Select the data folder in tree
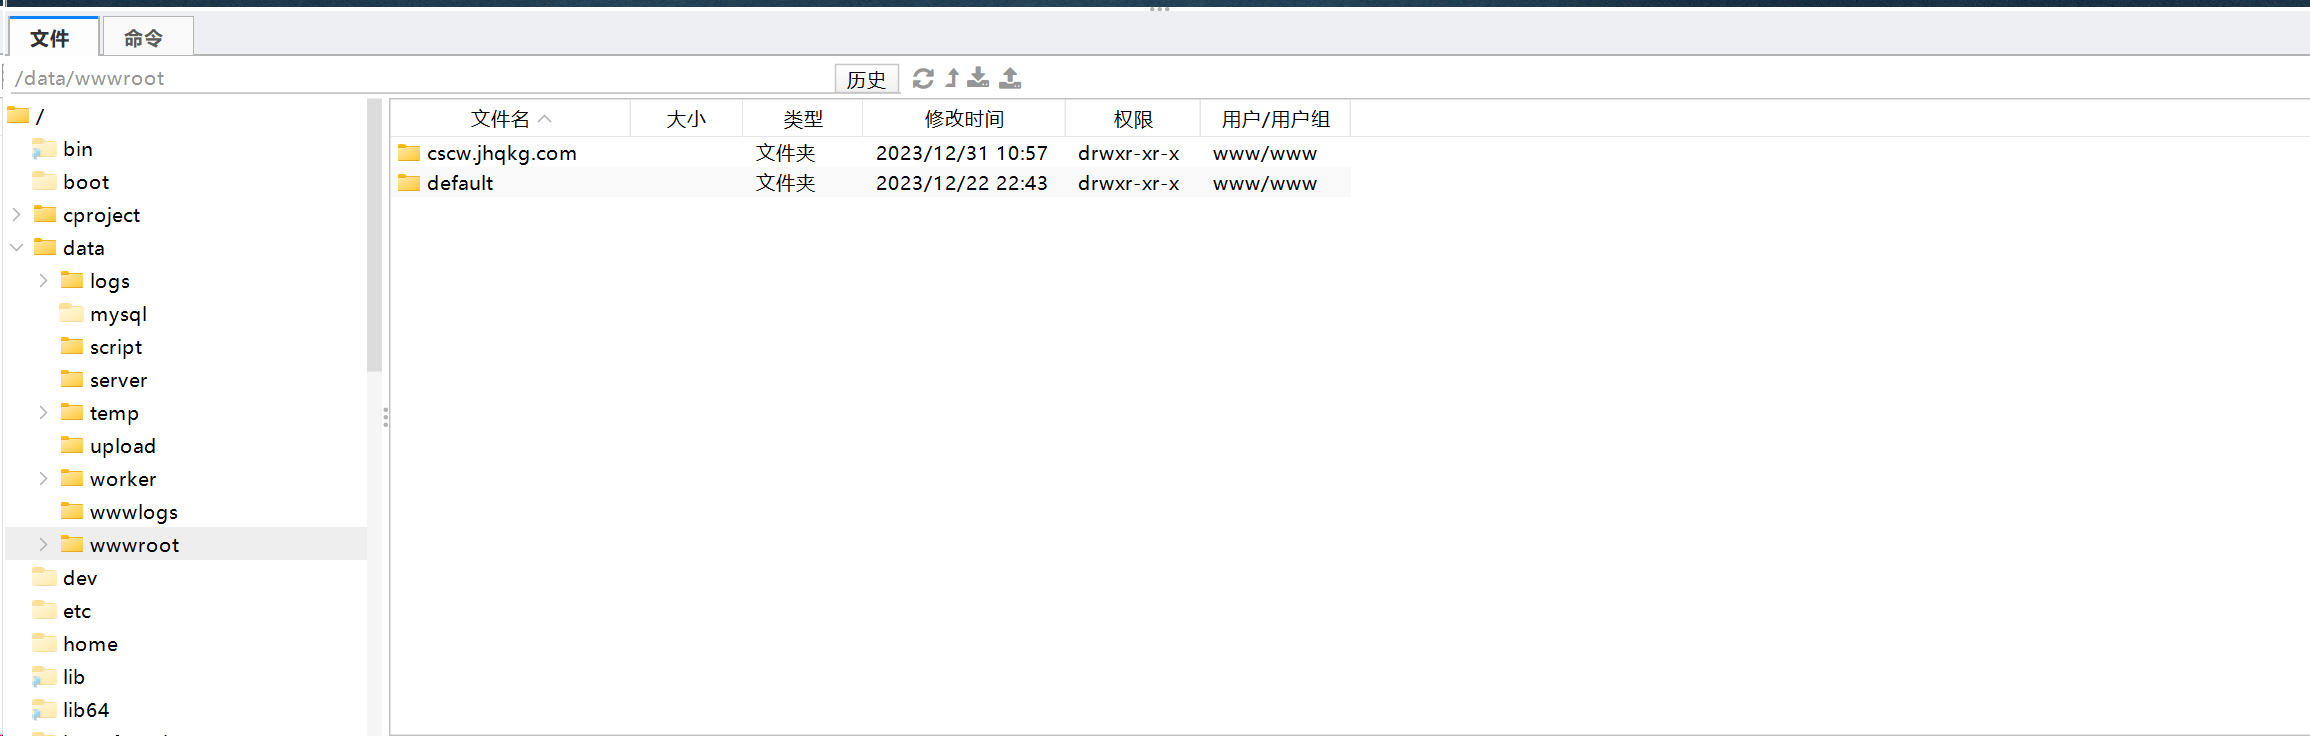This screenshot has height=736, width=2310. click(x=69, y=248)
